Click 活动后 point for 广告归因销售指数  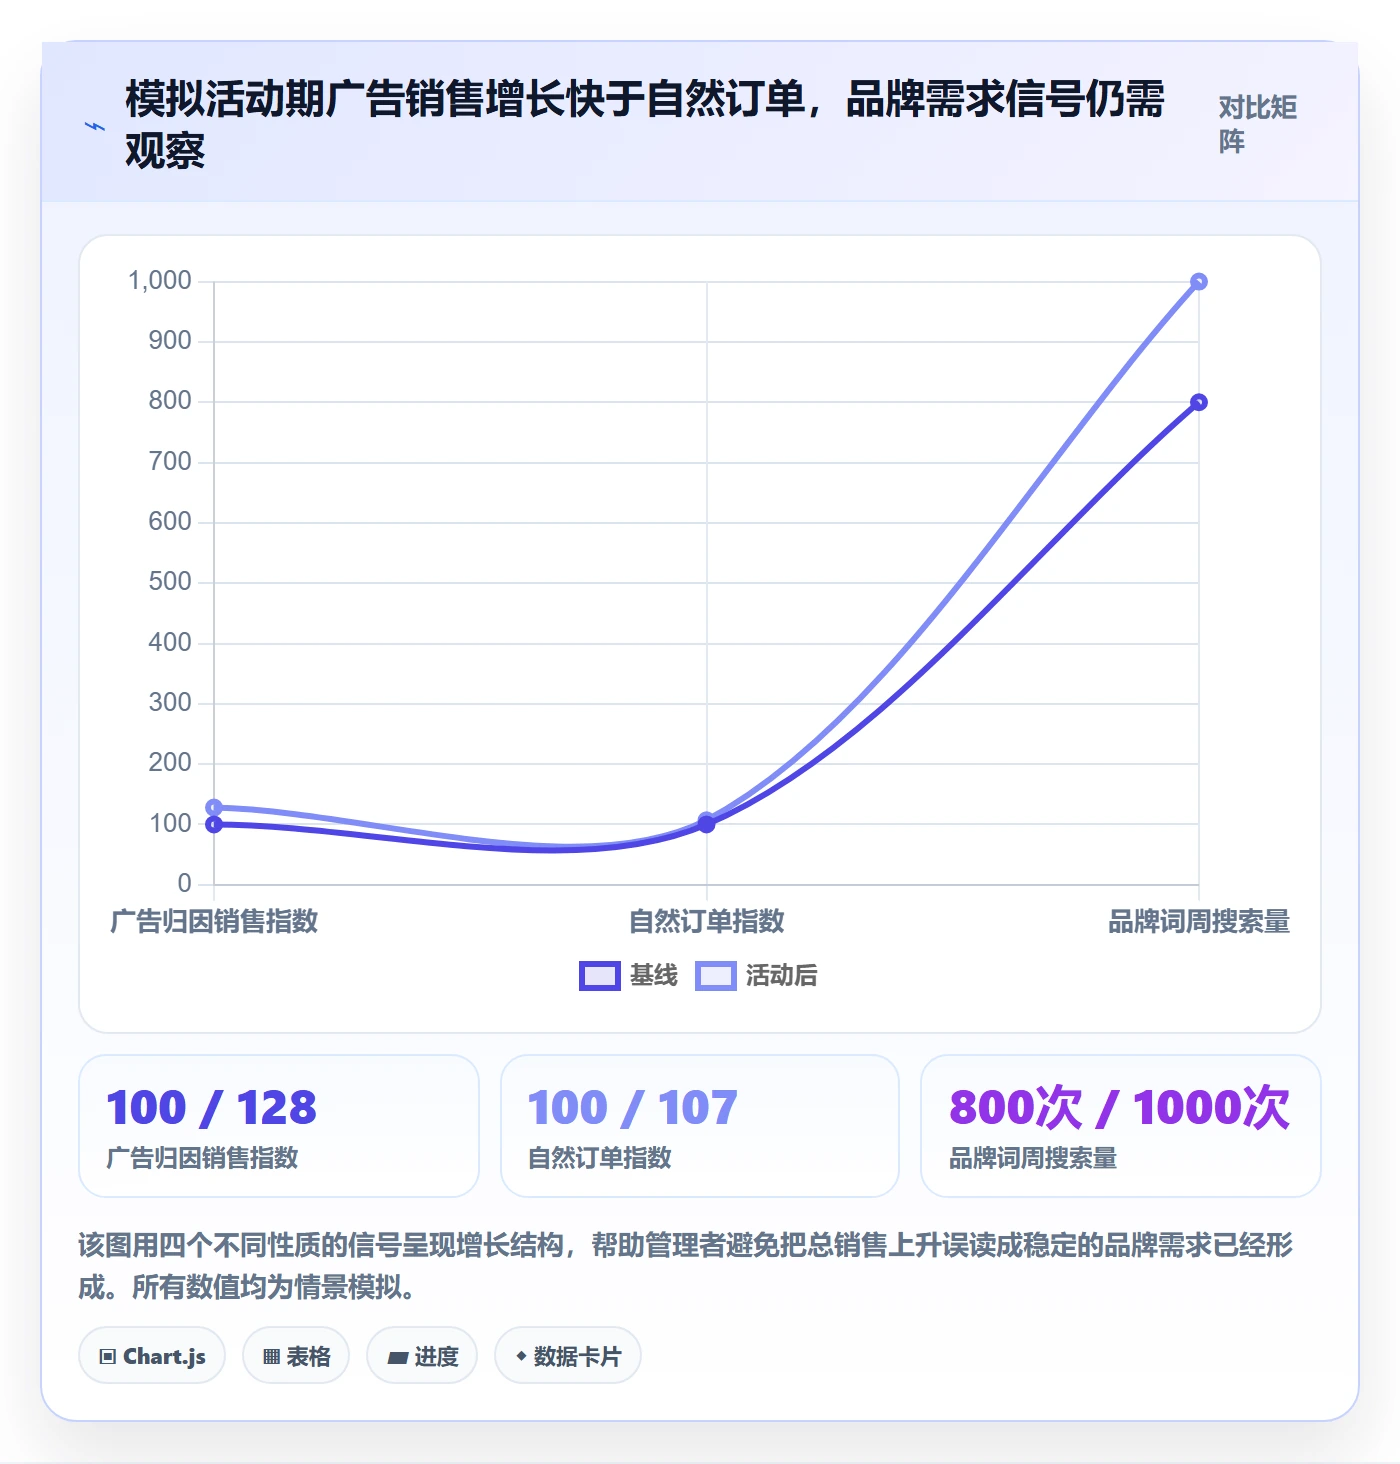click(x=214, y=807)
